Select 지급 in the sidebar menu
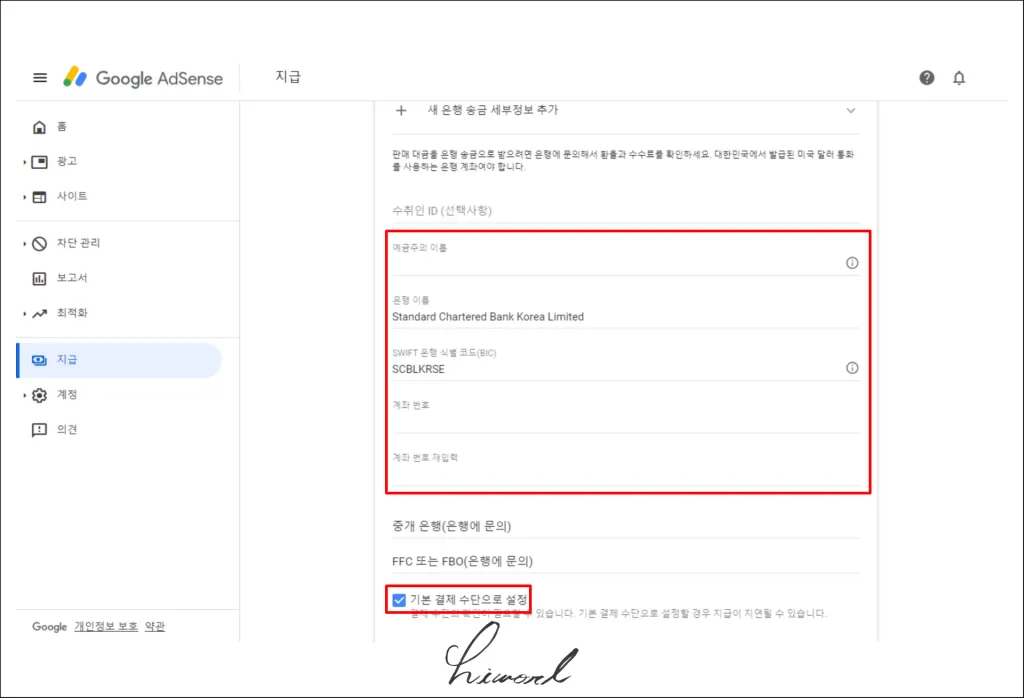Image resolution: width=1024 pixels, height=698 pixels. pyautogui.click(x=68, y=360)
